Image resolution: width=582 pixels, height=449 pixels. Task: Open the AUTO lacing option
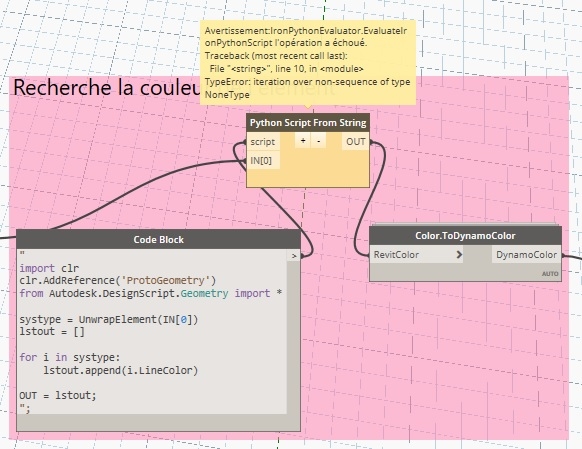coord(550,274)
